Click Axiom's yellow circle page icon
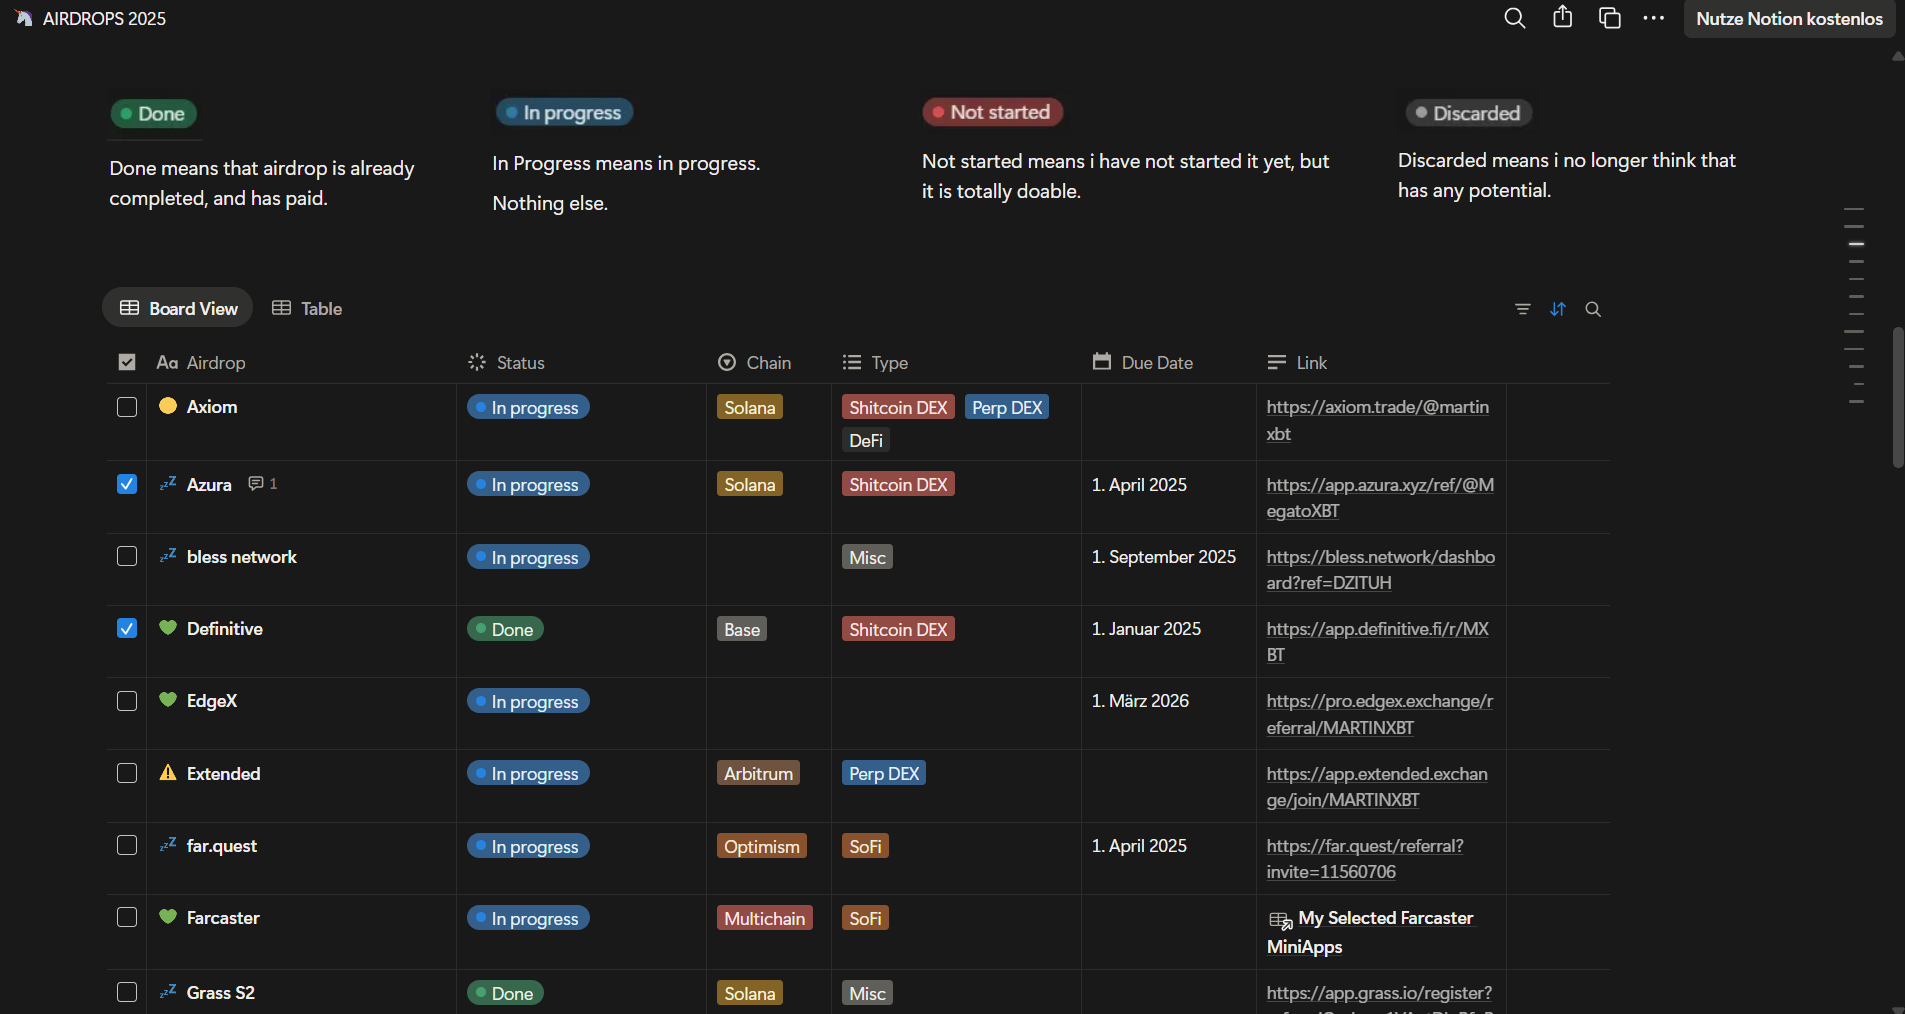 tap(168, 406)
